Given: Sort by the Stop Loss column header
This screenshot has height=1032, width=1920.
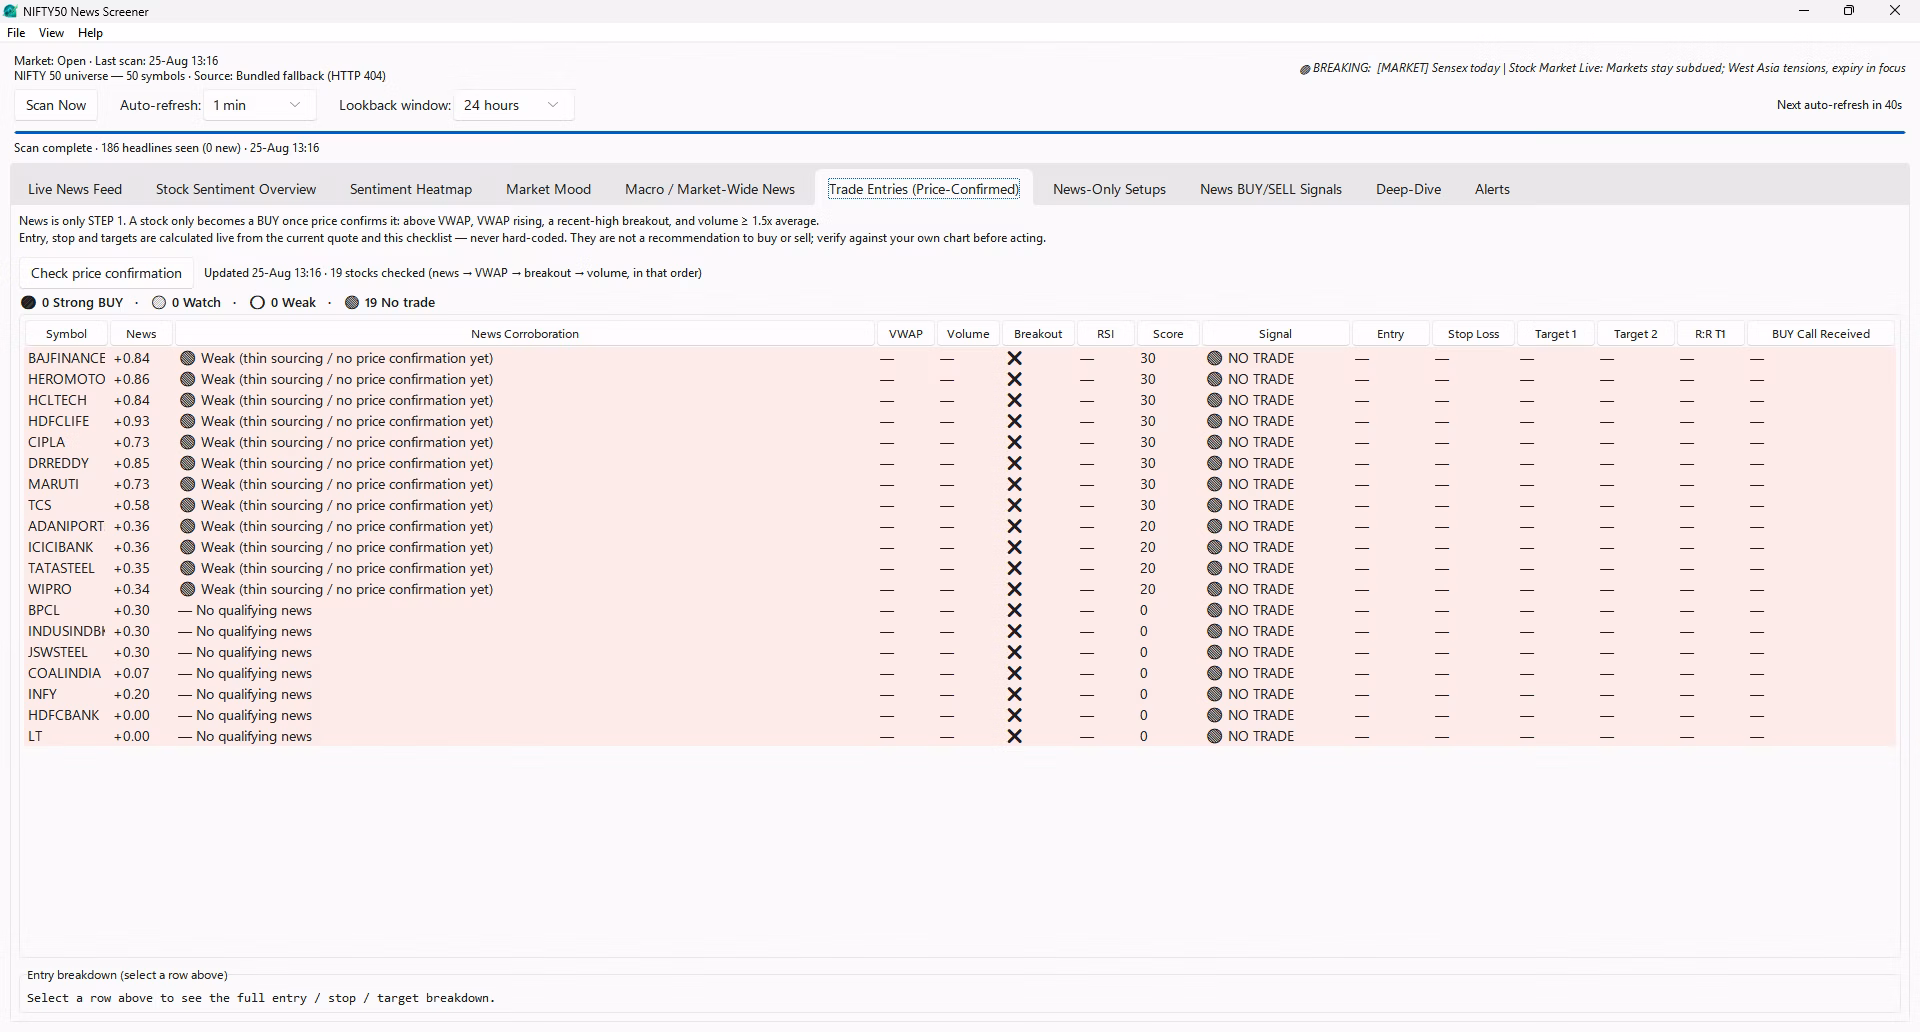Looking at the screenshot, I should click(1473, 334).
